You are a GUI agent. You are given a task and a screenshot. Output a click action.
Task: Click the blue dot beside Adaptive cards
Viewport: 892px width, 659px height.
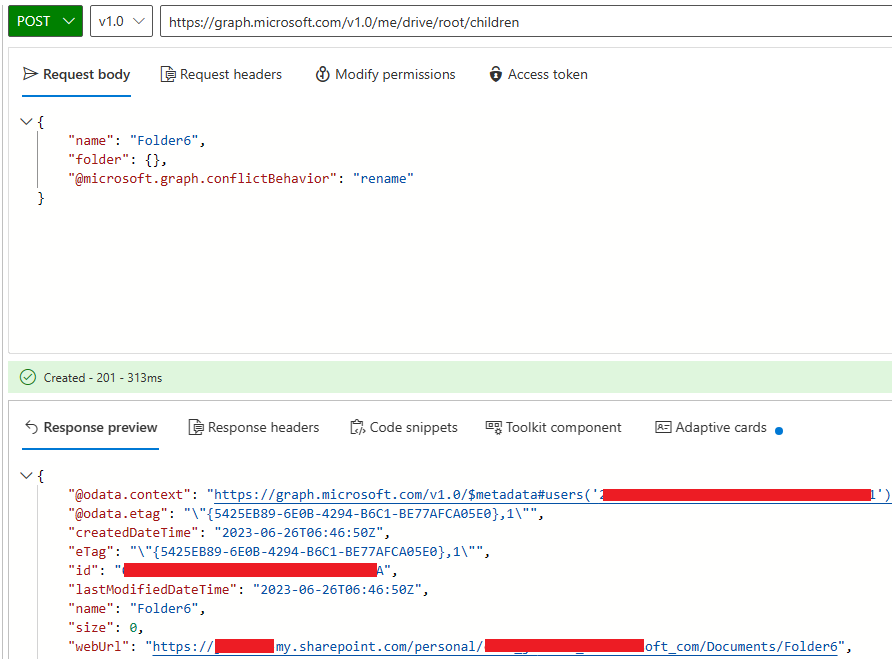coord(779,431)
